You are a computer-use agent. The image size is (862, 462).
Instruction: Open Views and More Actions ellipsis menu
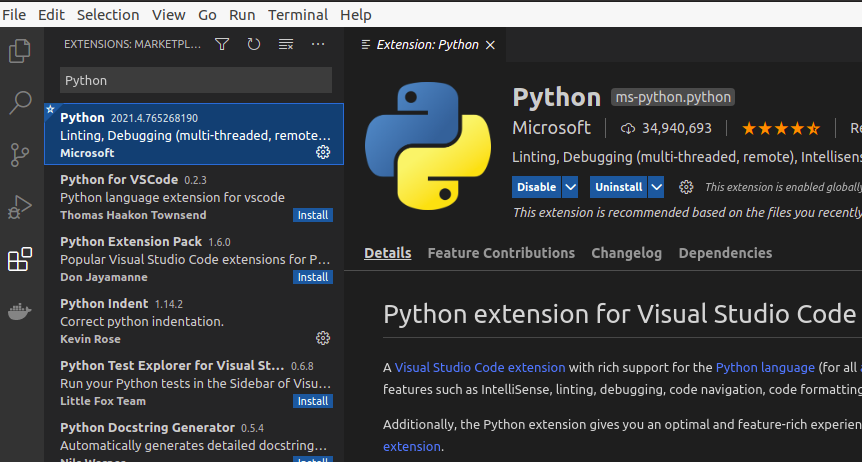point(318,45)
